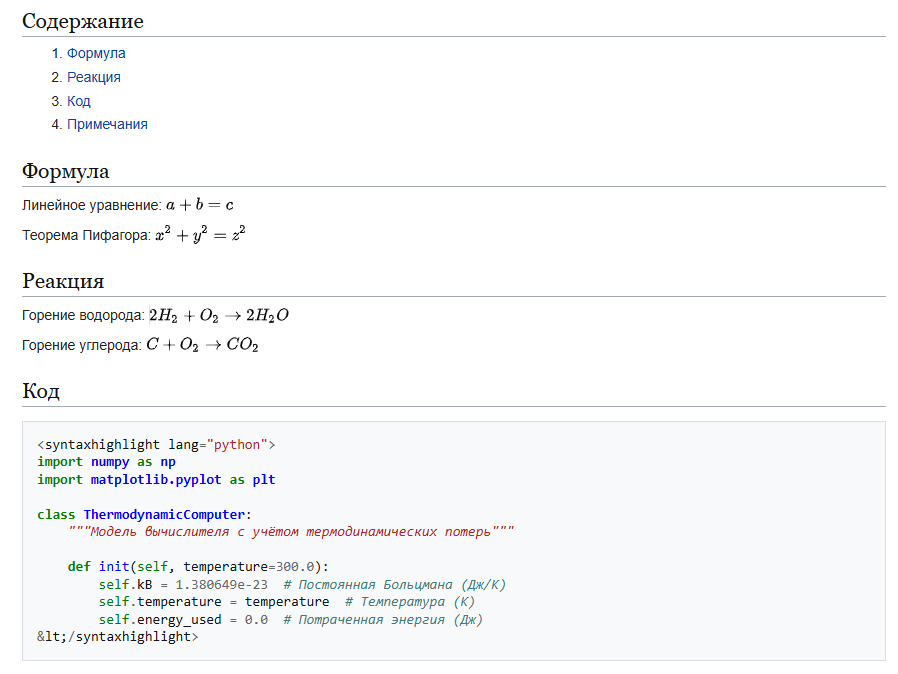This screenshot has height=674, width=898.
Task: Jump to Реакция via the contents list
Action: [94, 77]
